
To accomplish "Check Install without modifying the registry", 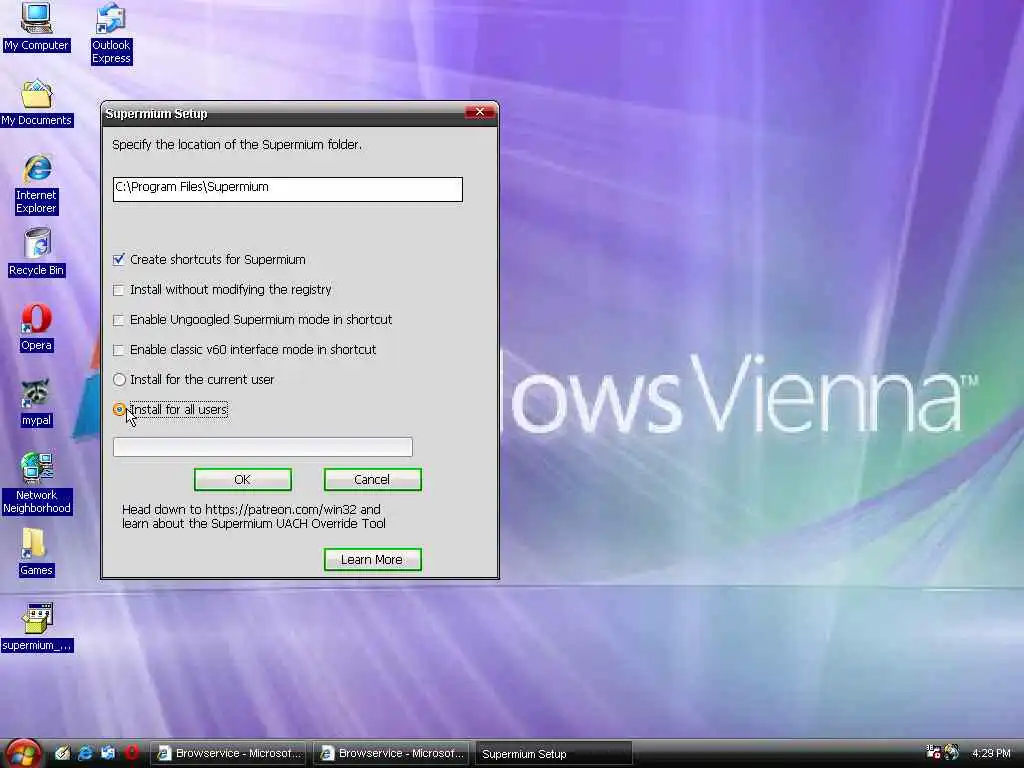I will pos(118,290).
